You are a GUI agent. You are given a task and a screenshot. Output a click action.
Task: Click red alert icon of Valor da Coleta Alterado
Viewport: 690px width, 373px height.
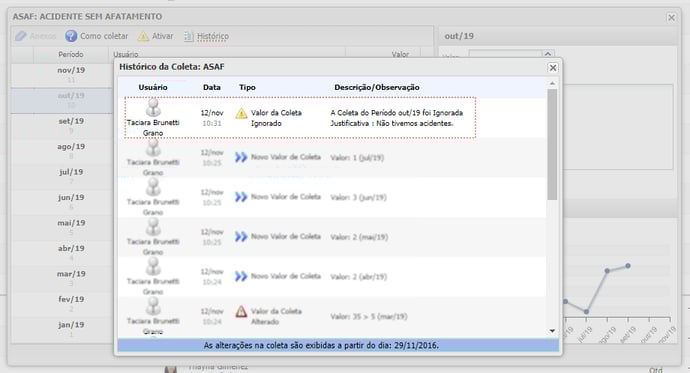pyautogui.click(x=241, y=311)
